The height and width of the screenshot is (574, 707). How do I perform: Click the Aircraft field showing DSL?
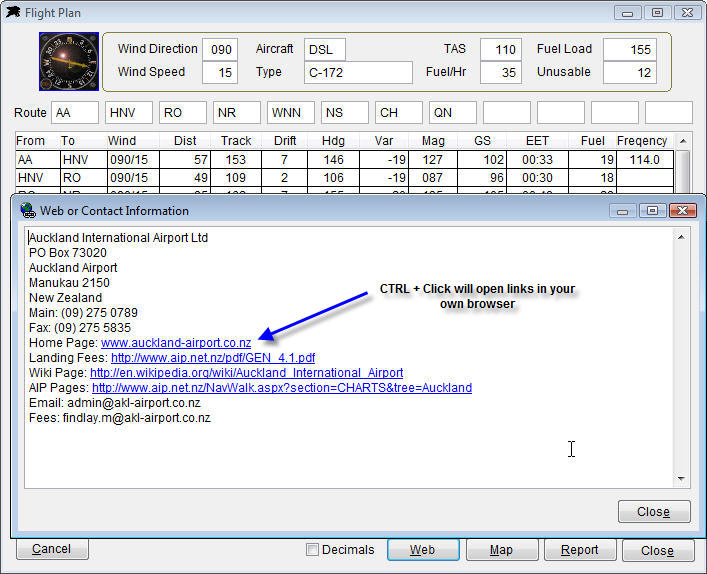[325, 49]
